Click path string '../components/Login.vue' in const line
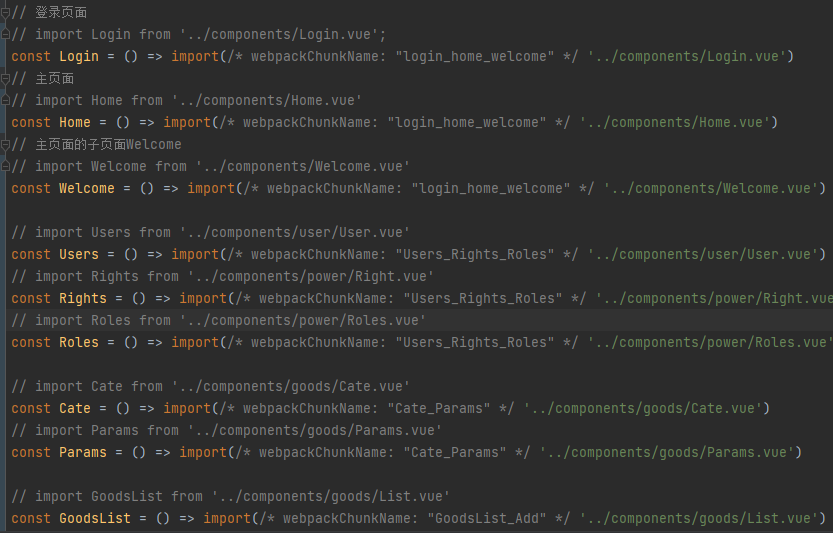The image size is (833, 533). 686,56
